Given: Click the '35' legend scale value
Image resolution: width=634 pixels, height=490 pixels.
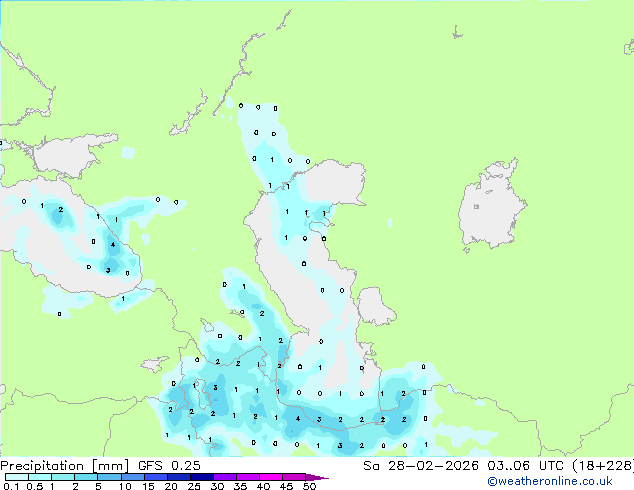Looking at the screenshot, I should pyautogui.click(x=240, y=486).
